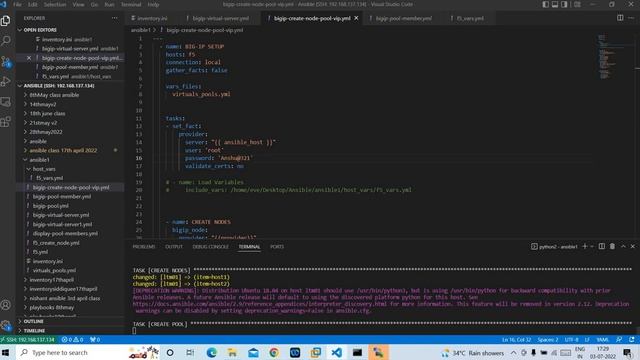
Task: Open the new terminal launch profile dropdown
Action: (592, 247)
